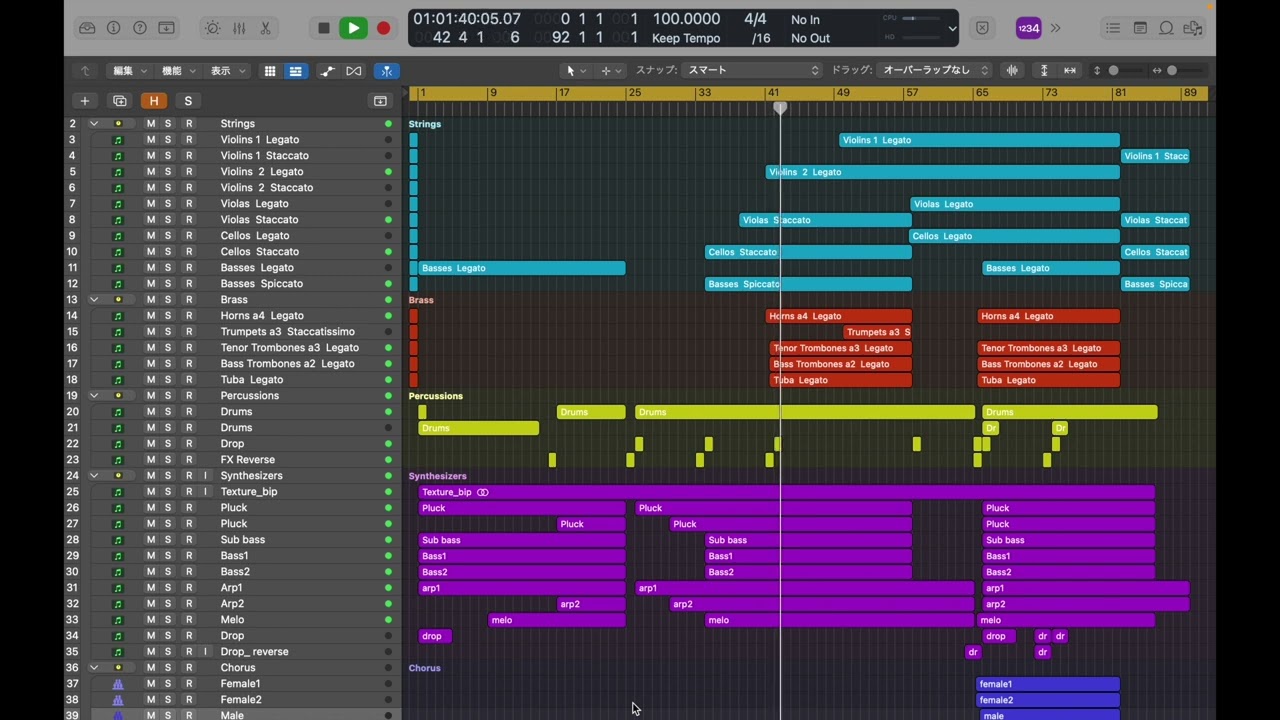Screen dimensions: 1280x720
Task: Toggle the Hide tracks H button
Action: (154, 101)
